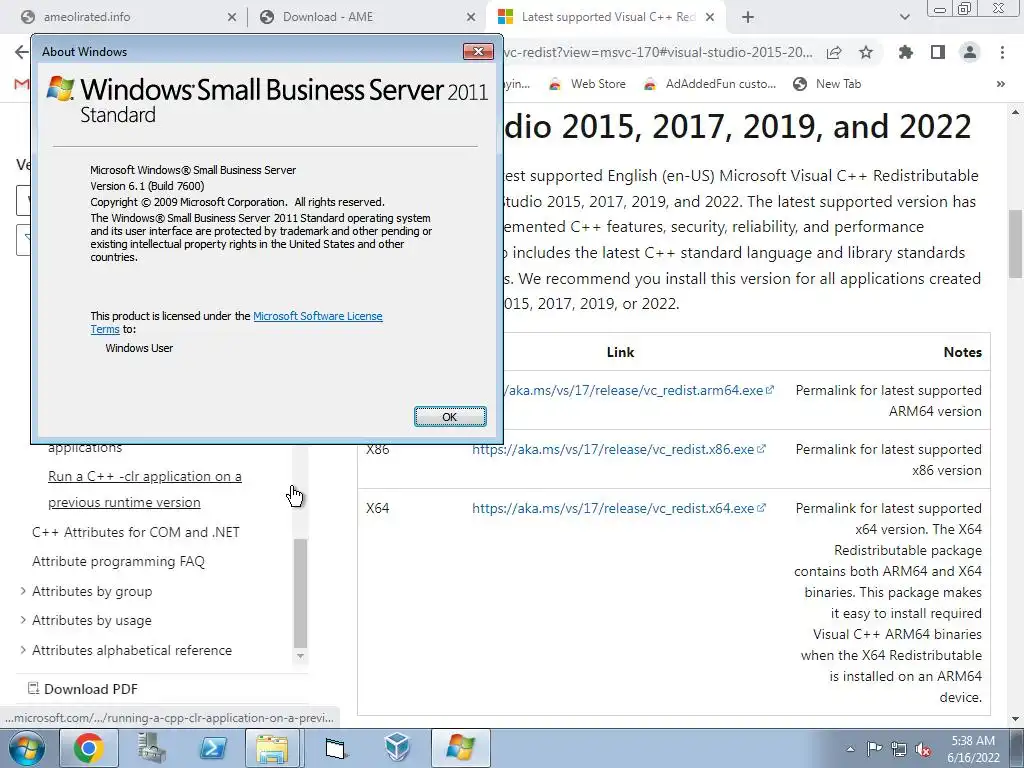This screenshot has width=1024, height=768.
Task: Select C++ Attributes for COM and .NET
Action: pos(136,532)
